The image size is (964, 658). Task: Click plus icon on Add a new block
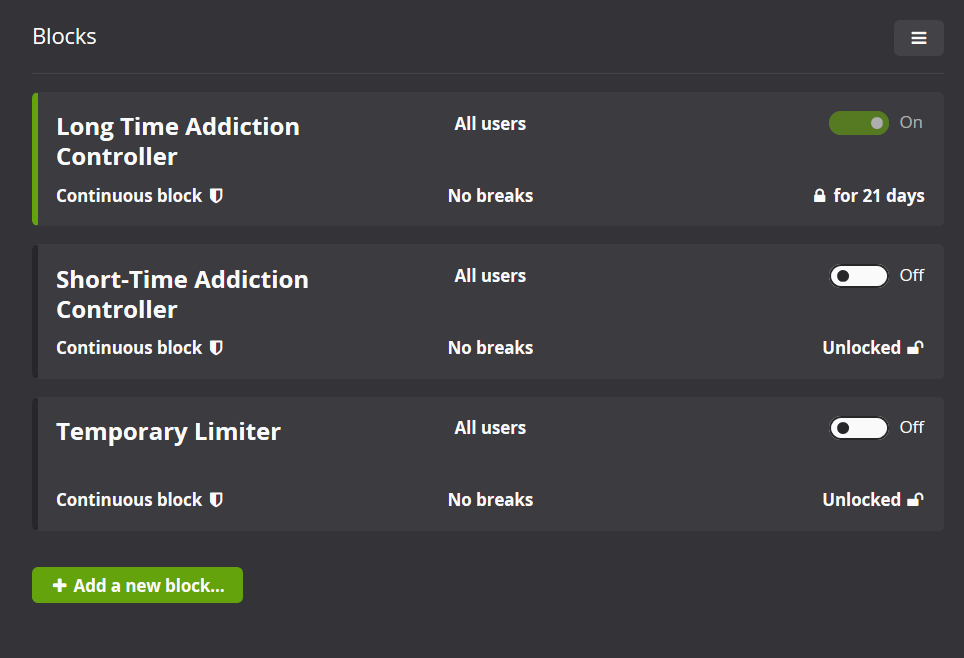click(60, 585)
